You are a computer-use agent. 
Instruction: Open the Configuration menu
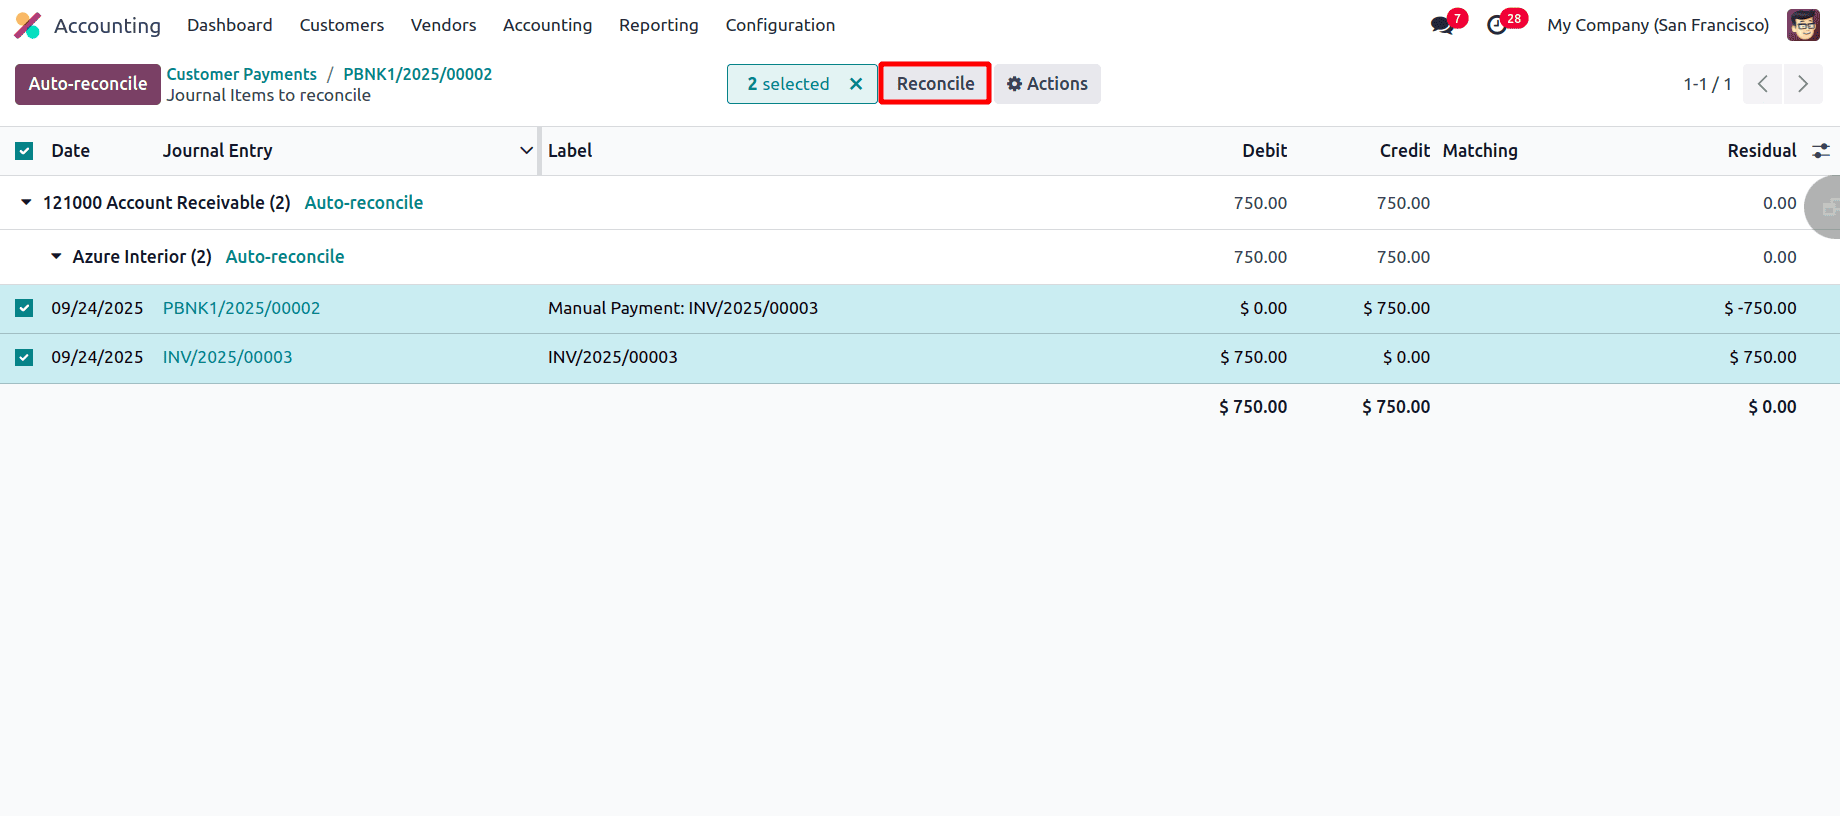[780, 25]
